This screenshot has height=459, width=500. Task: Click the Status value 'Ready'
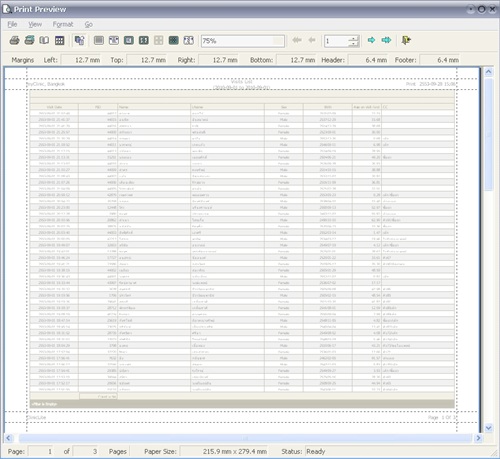point(316,451)
